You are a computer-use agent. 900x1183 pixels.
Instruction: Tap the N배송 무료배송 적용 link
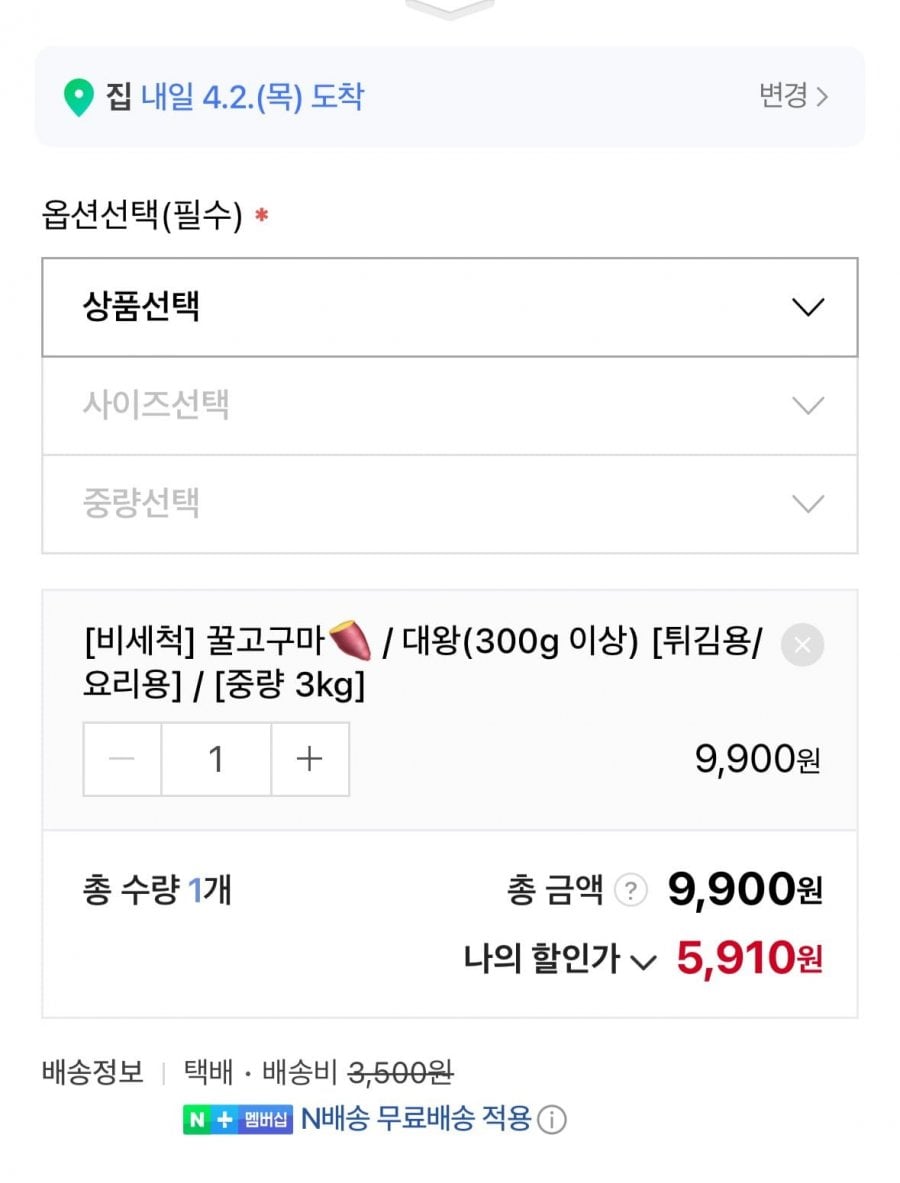tap(415, 1118)
